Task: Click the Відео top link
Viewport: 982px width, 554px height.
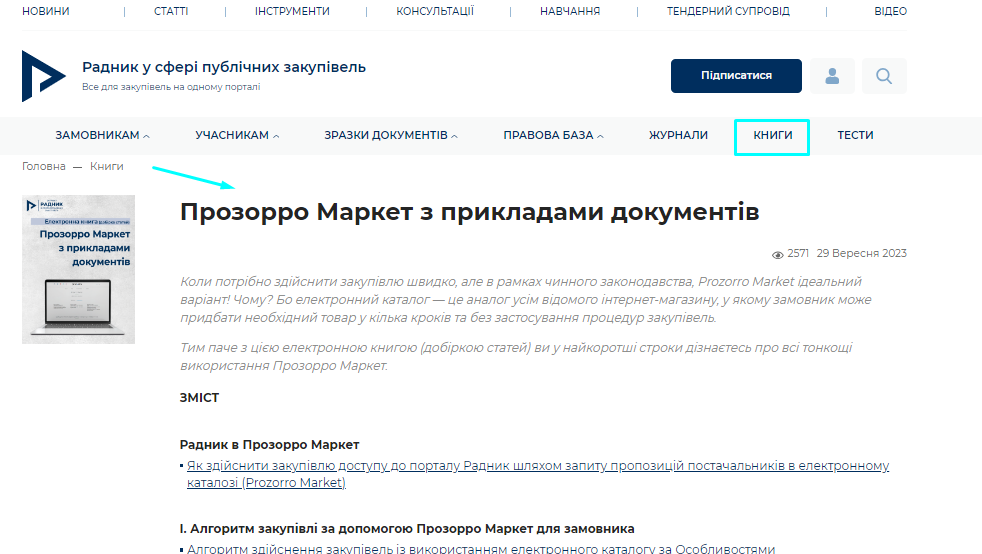Action: pos(890,12)
